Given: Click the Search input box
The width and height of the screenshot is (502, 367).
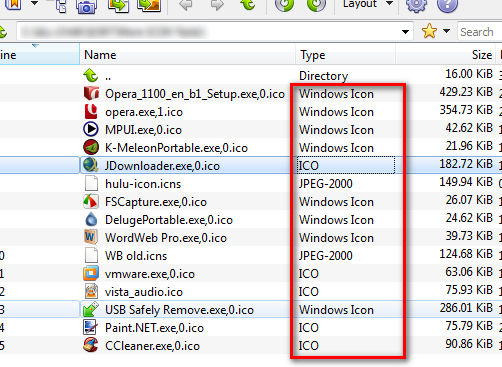Looking at the screenshot, I should click(480, 32).
